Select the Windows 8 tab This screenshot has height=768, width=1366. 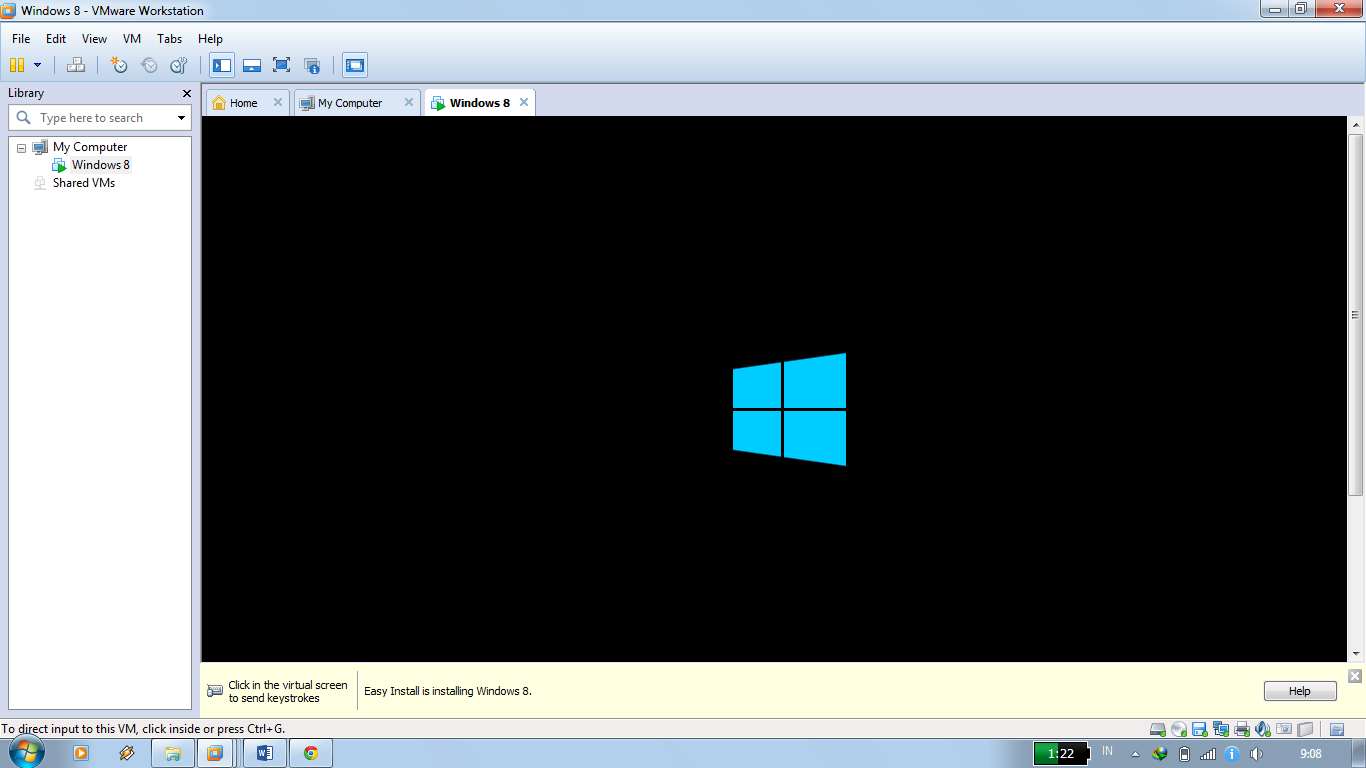pyautogui.click(x=479, y=103)
